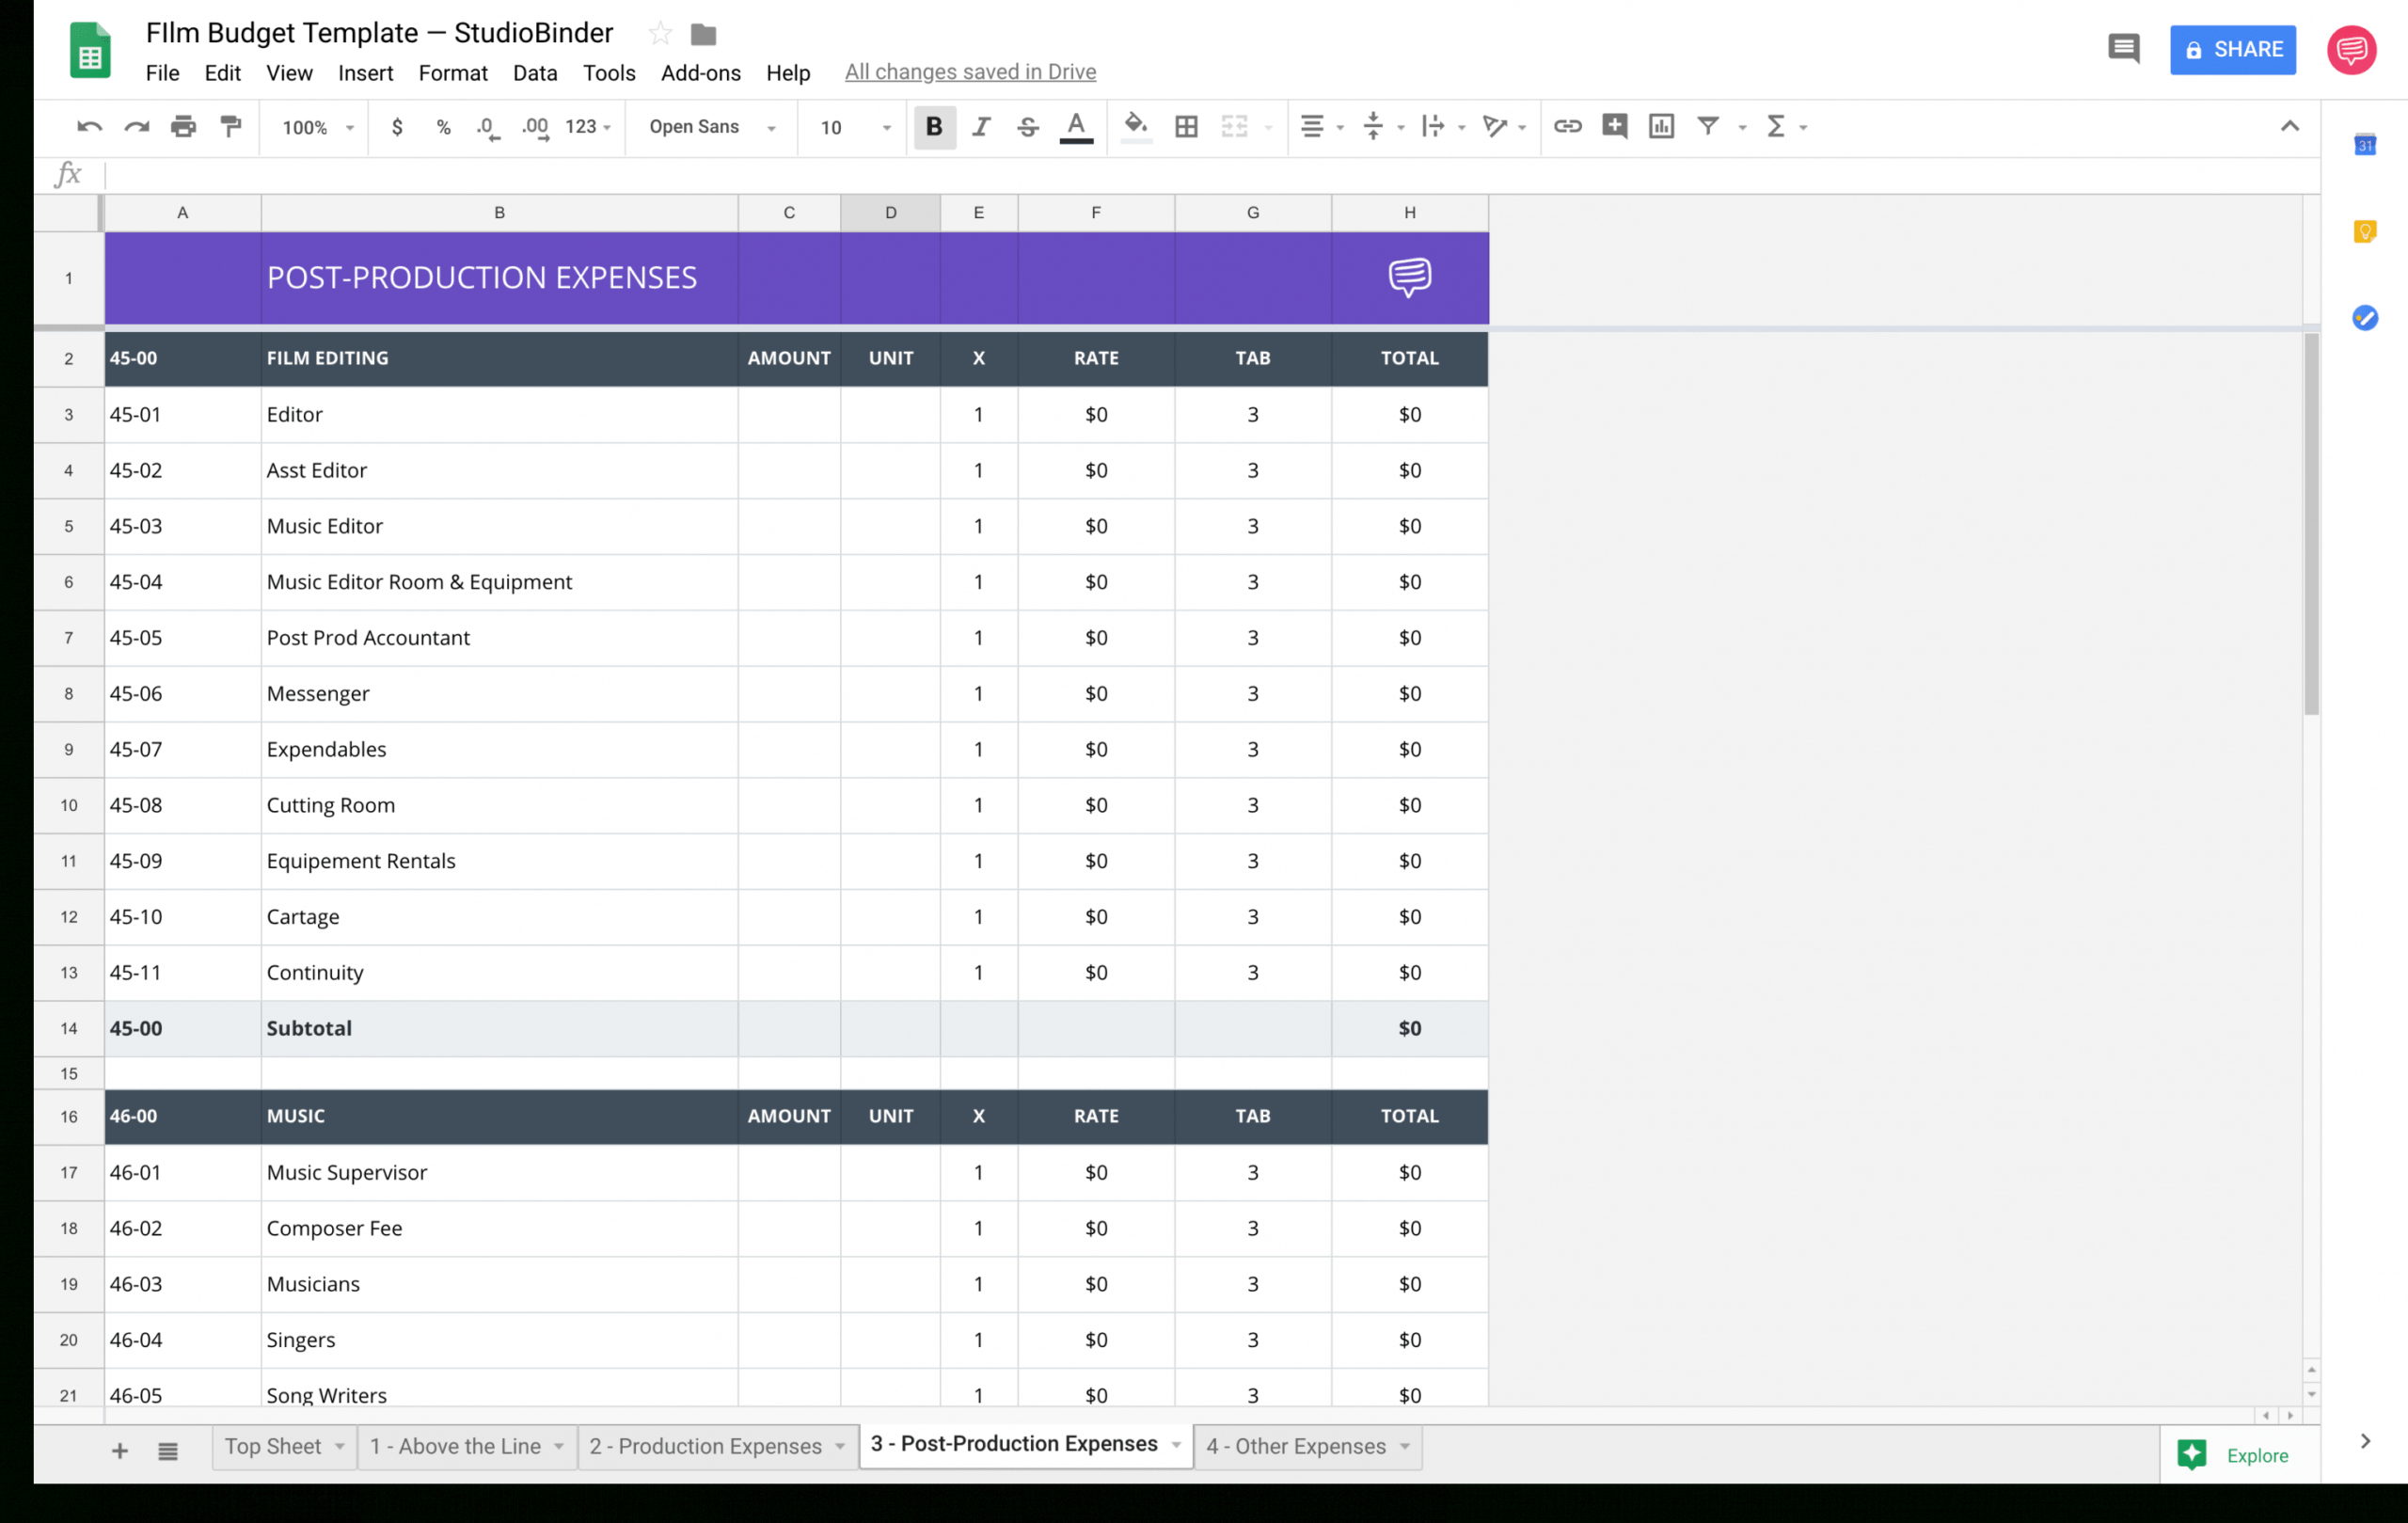2408x1523 pixels.
Task: Toggle bold formatting
Action: click(x=934, y=127)
